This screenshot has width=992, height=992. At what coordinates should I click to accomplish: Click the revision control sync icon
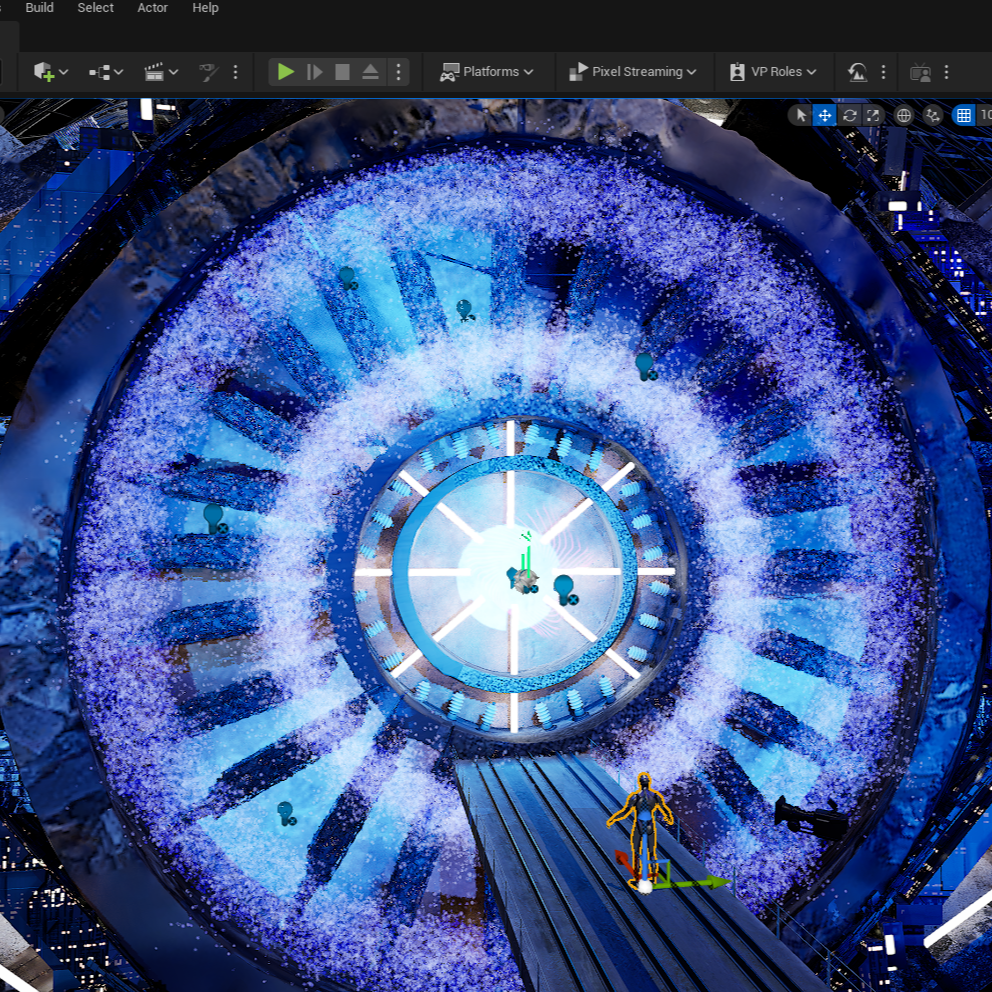pyautogui.click(x=858, y=71)
